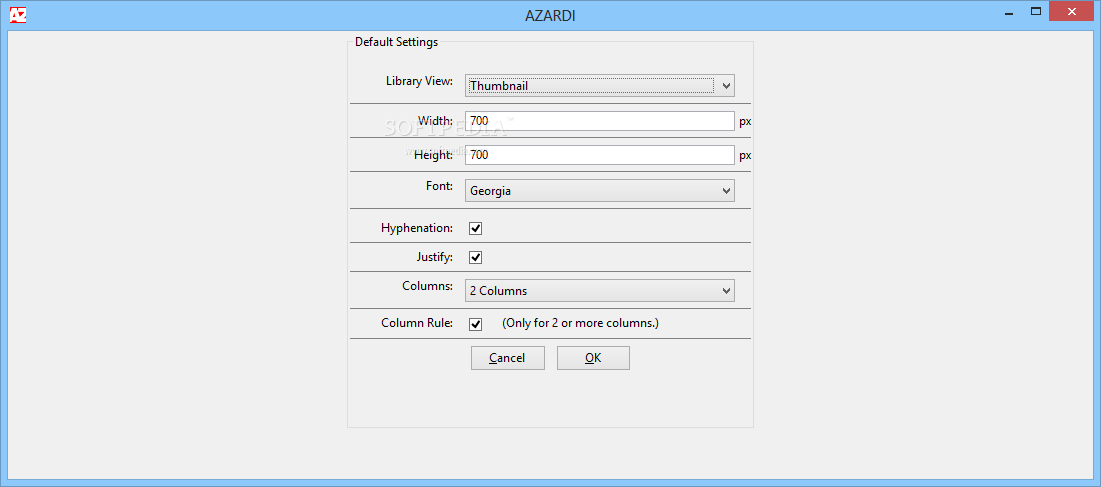This screenshot has height=487, width=1101.
Task: Toggle the Justify checkbox
Action: [475, 257]
